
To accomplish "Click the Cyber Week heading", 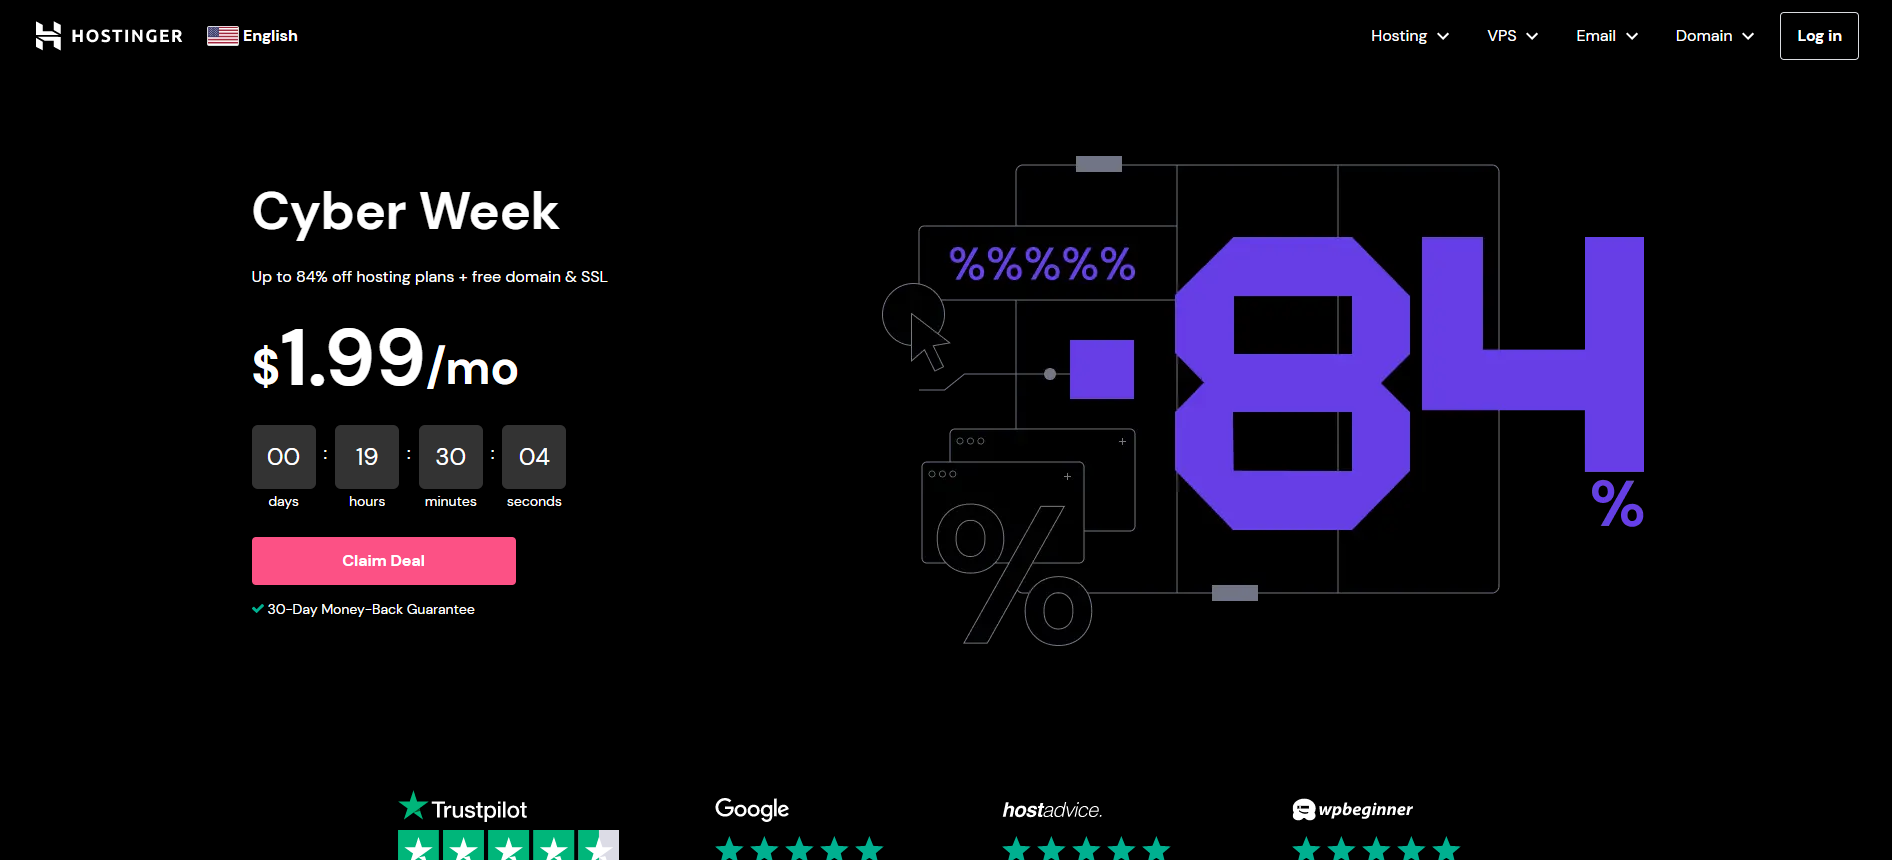I will [405, 212].
